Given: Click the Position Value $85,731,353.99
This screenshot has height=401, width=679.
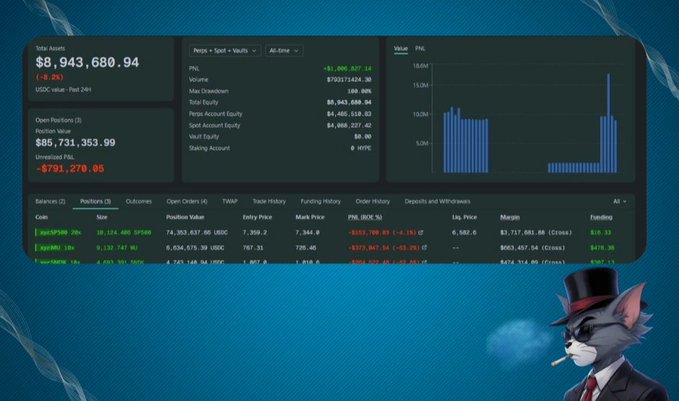Looking at the screenshot, I should 75,142.
